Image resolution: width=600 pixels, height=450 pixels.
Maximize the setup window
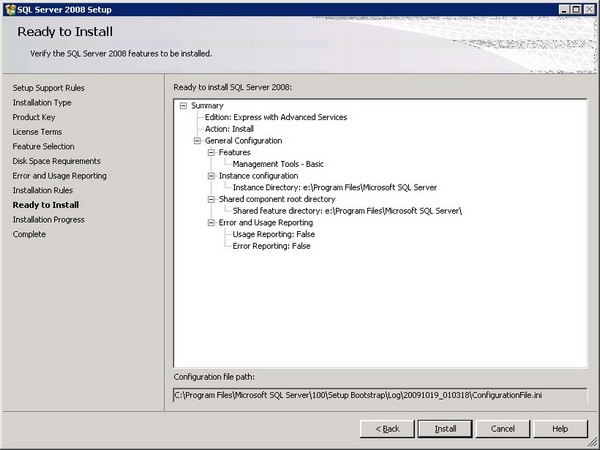pyautogui.click(x=576, y=10)
